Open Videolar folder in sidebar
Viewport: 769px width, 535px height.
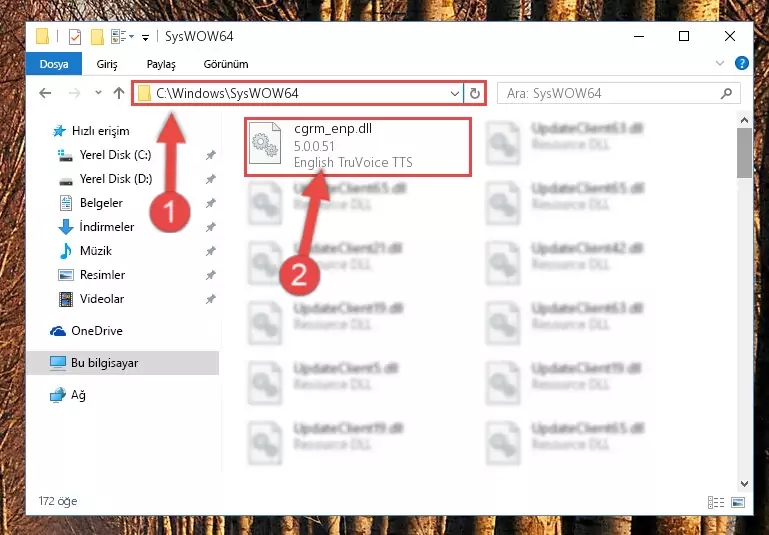pos(102,299)
